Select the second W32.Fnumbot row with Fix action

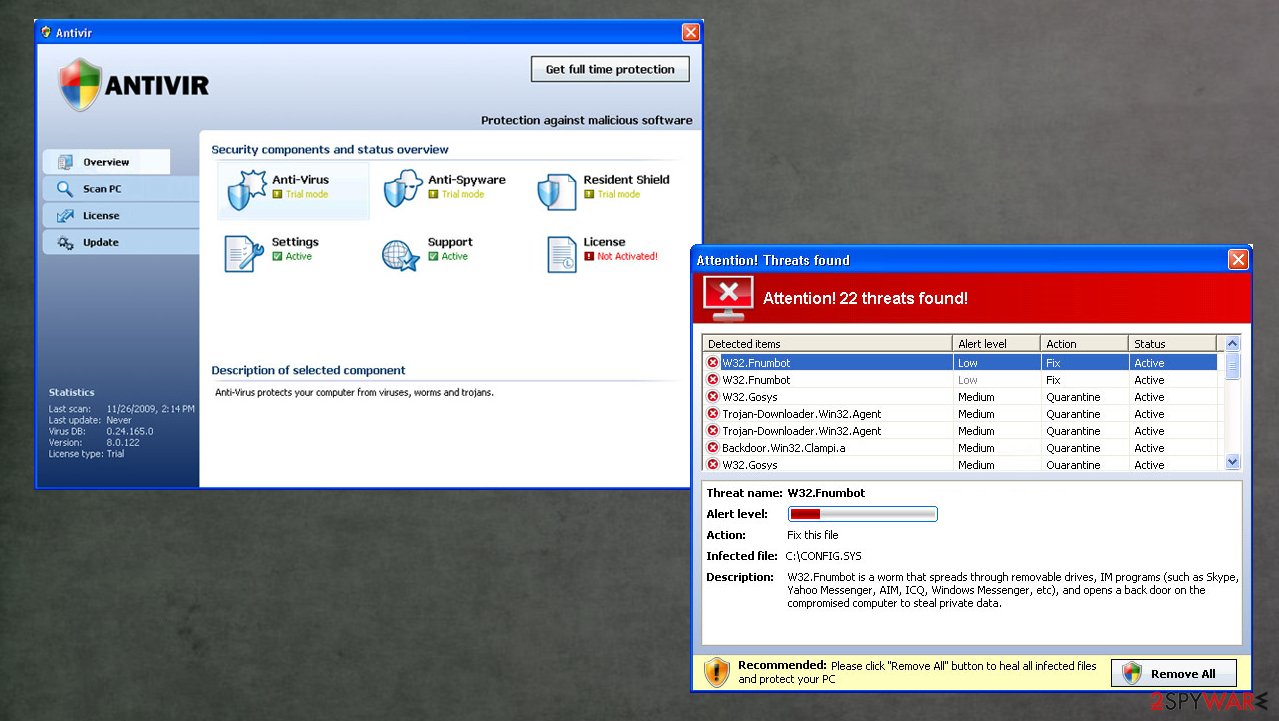[962, 380]
